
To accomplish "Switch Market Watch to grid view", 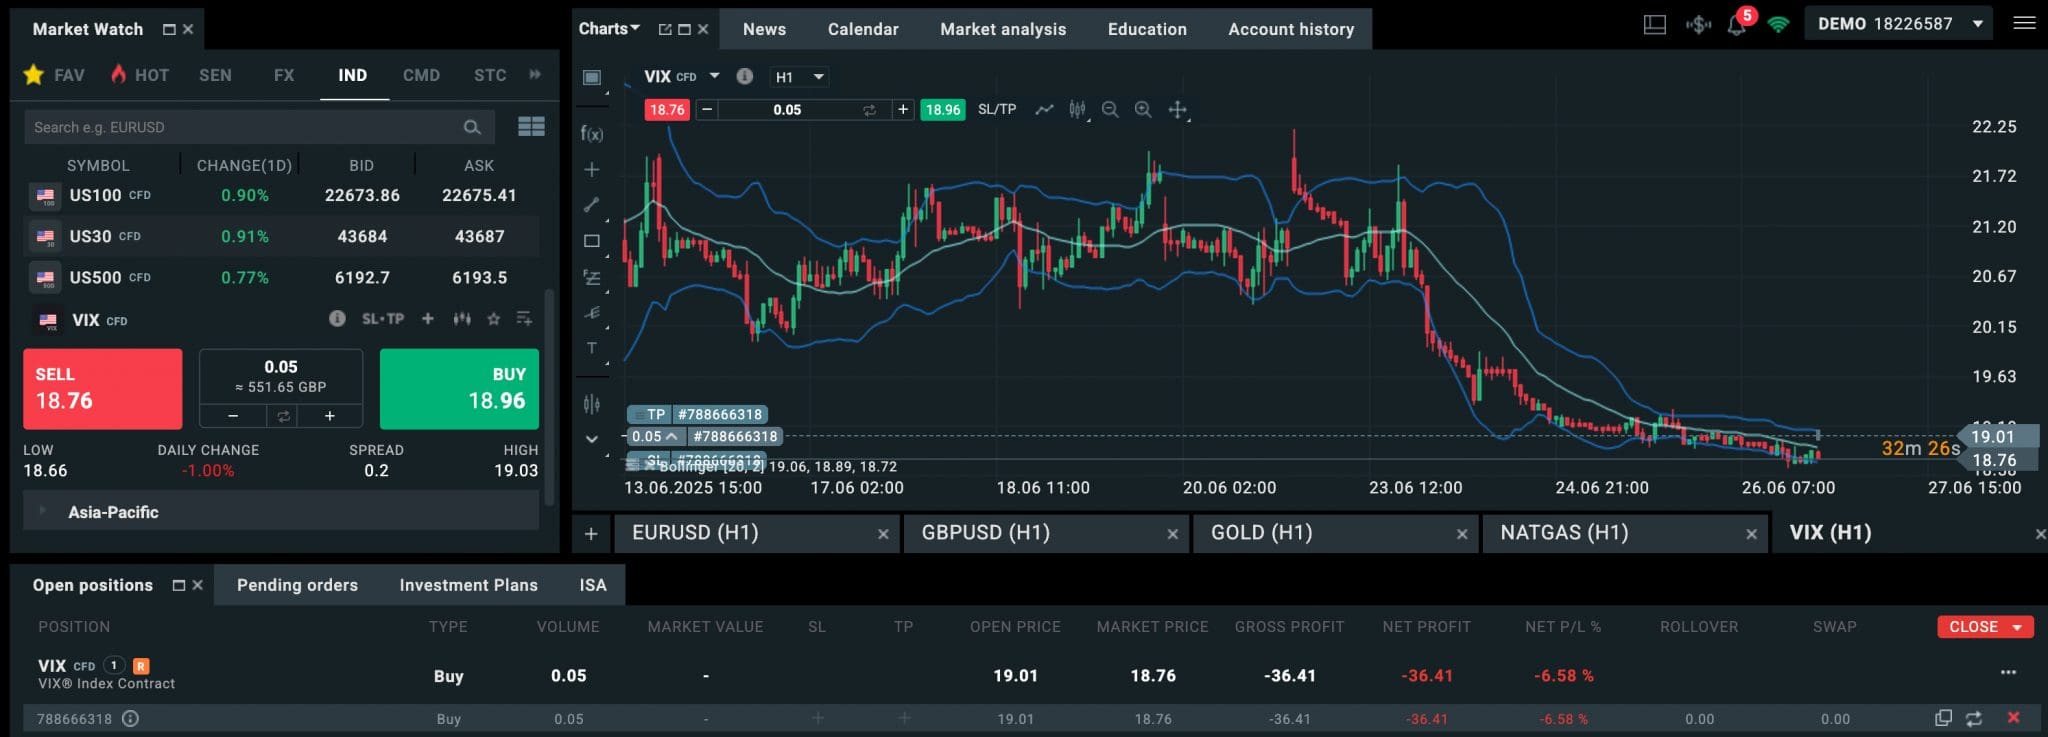I will [x=531, y=126].
